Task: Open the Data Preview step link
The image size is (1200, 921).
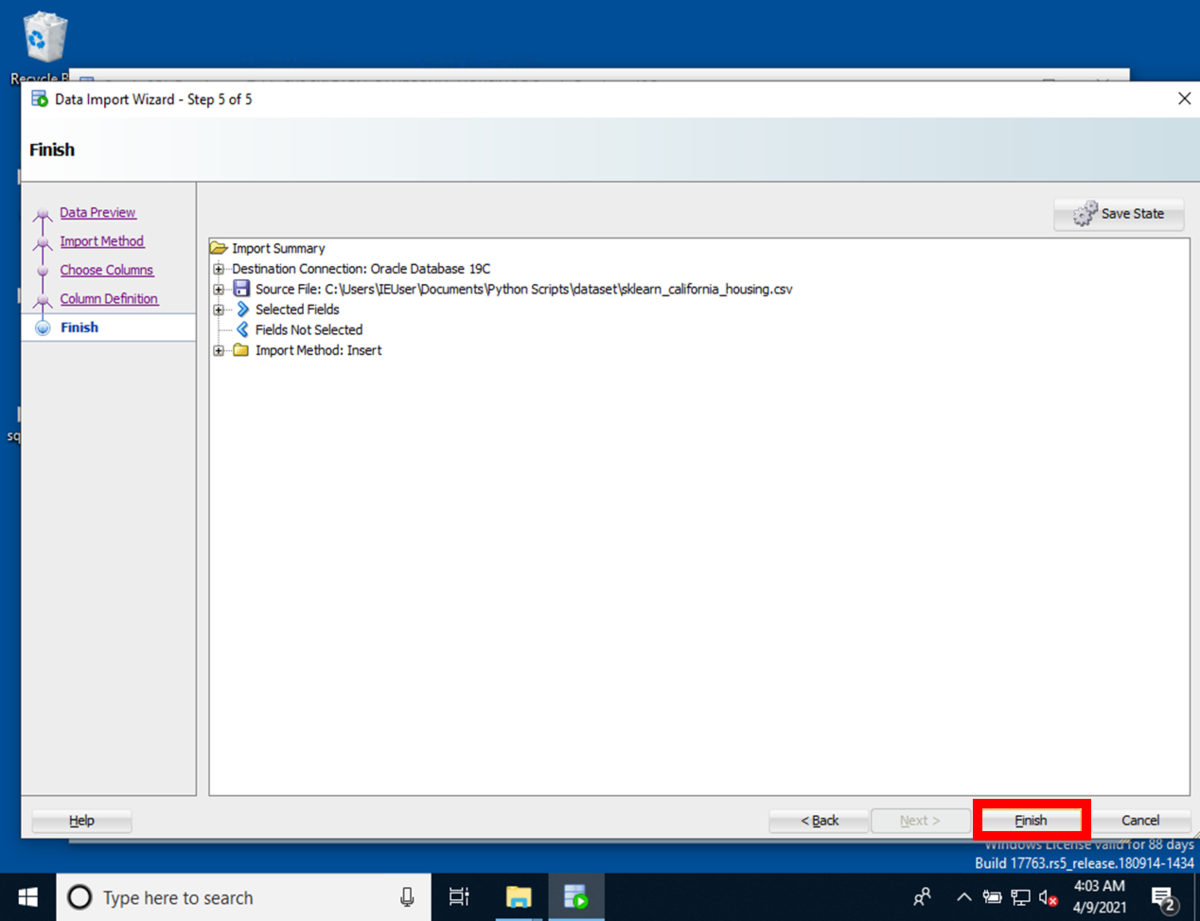Action: pyautogui.click(x=98, y=212)
